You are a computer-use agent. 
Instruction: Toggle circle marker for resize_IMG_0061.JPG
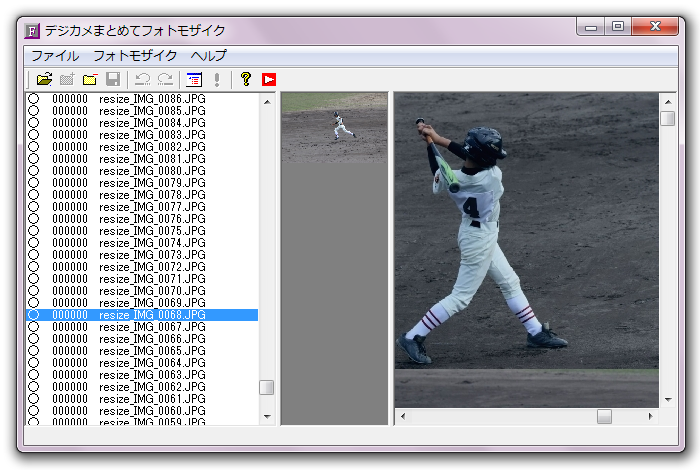pos(33,399)
